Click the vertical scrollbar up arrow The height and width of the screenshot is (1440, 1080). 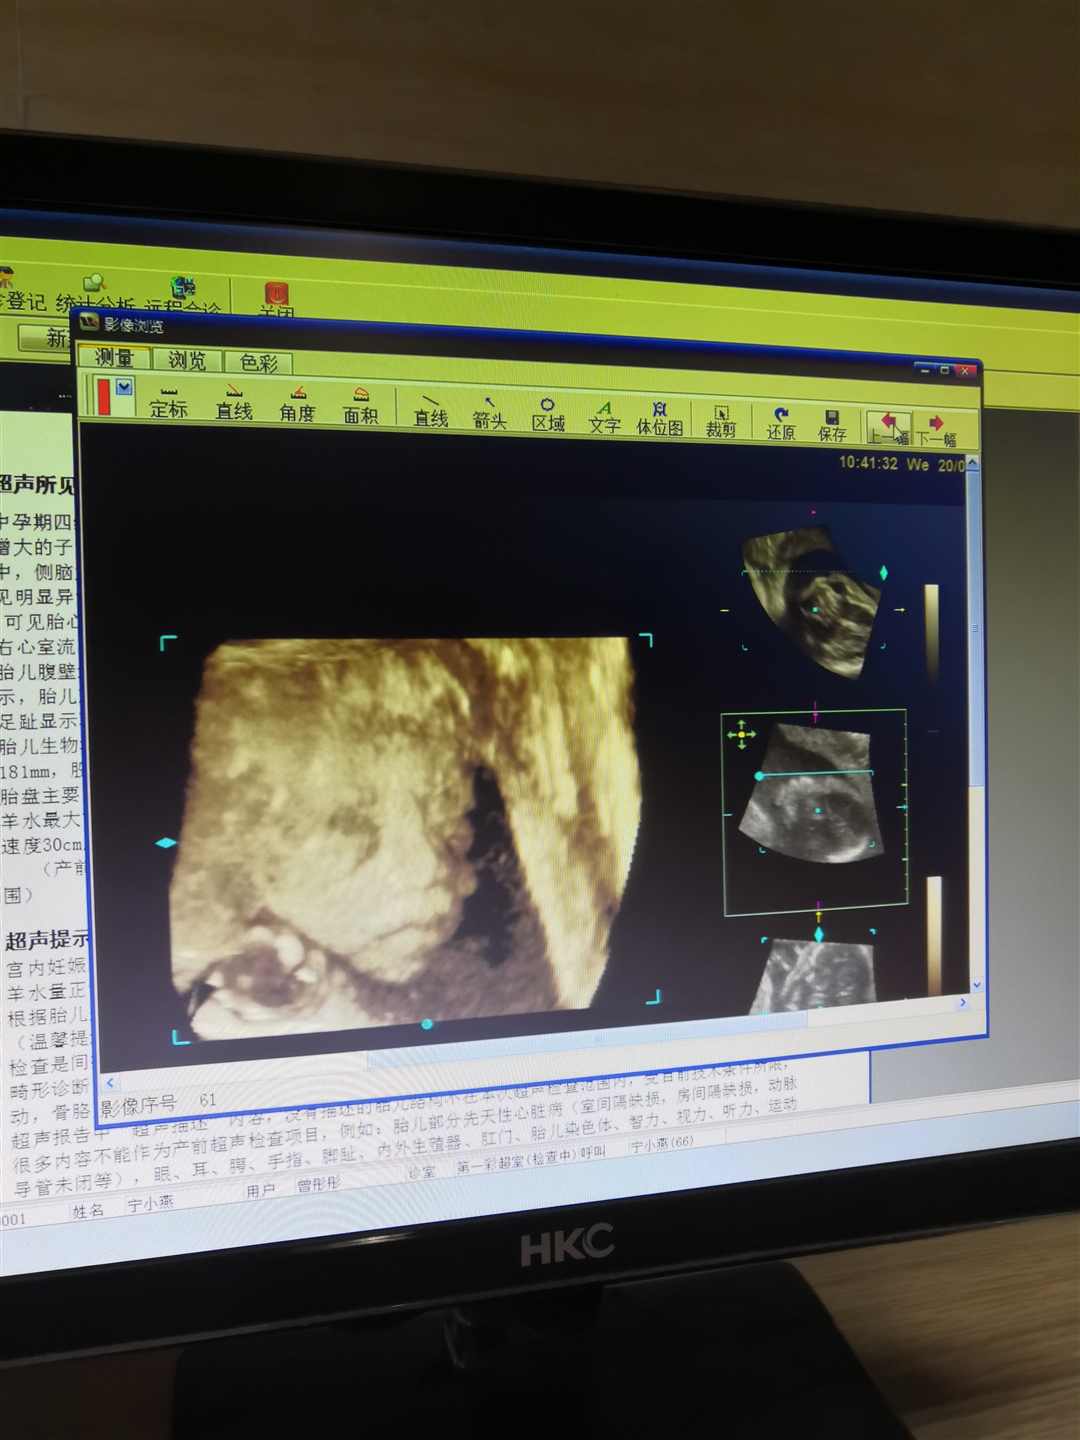[x=973, y=464]
